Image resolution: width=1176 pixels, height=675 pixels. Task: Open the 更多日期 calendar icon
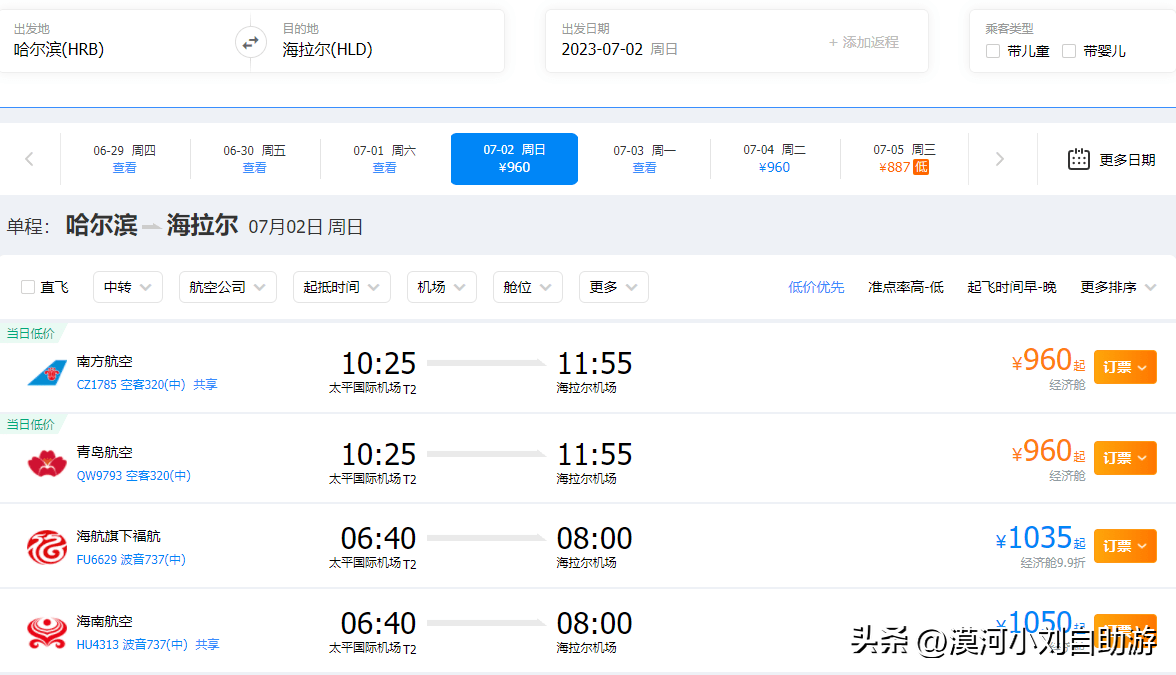(x=1078, y=159)
